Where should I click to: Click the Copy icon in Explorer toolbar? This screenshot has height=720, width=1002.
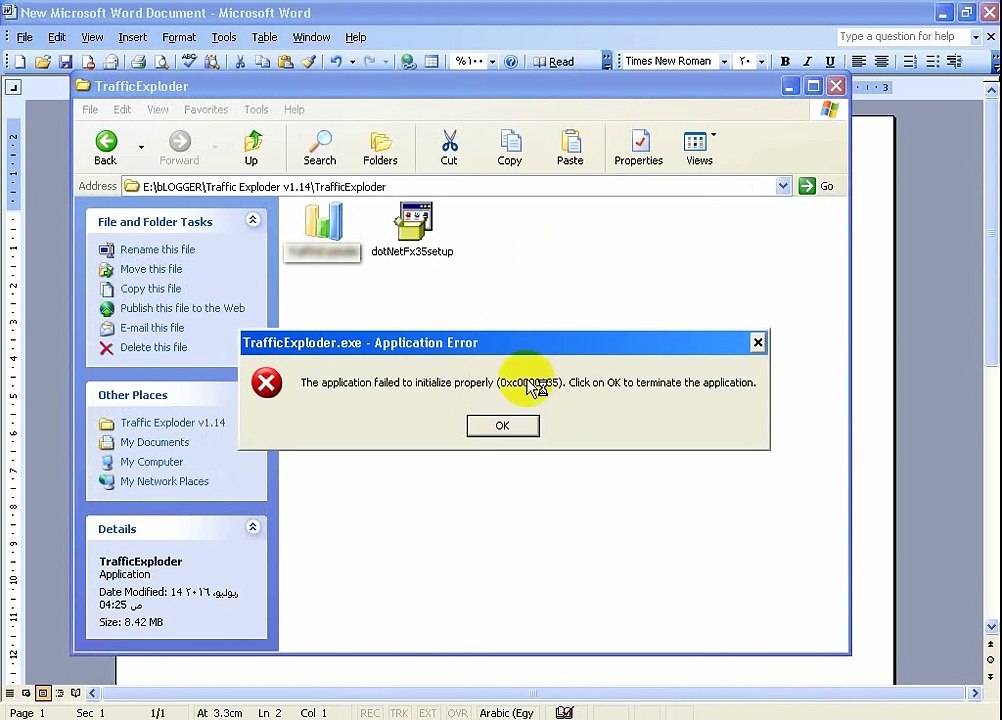coord(510,148)
